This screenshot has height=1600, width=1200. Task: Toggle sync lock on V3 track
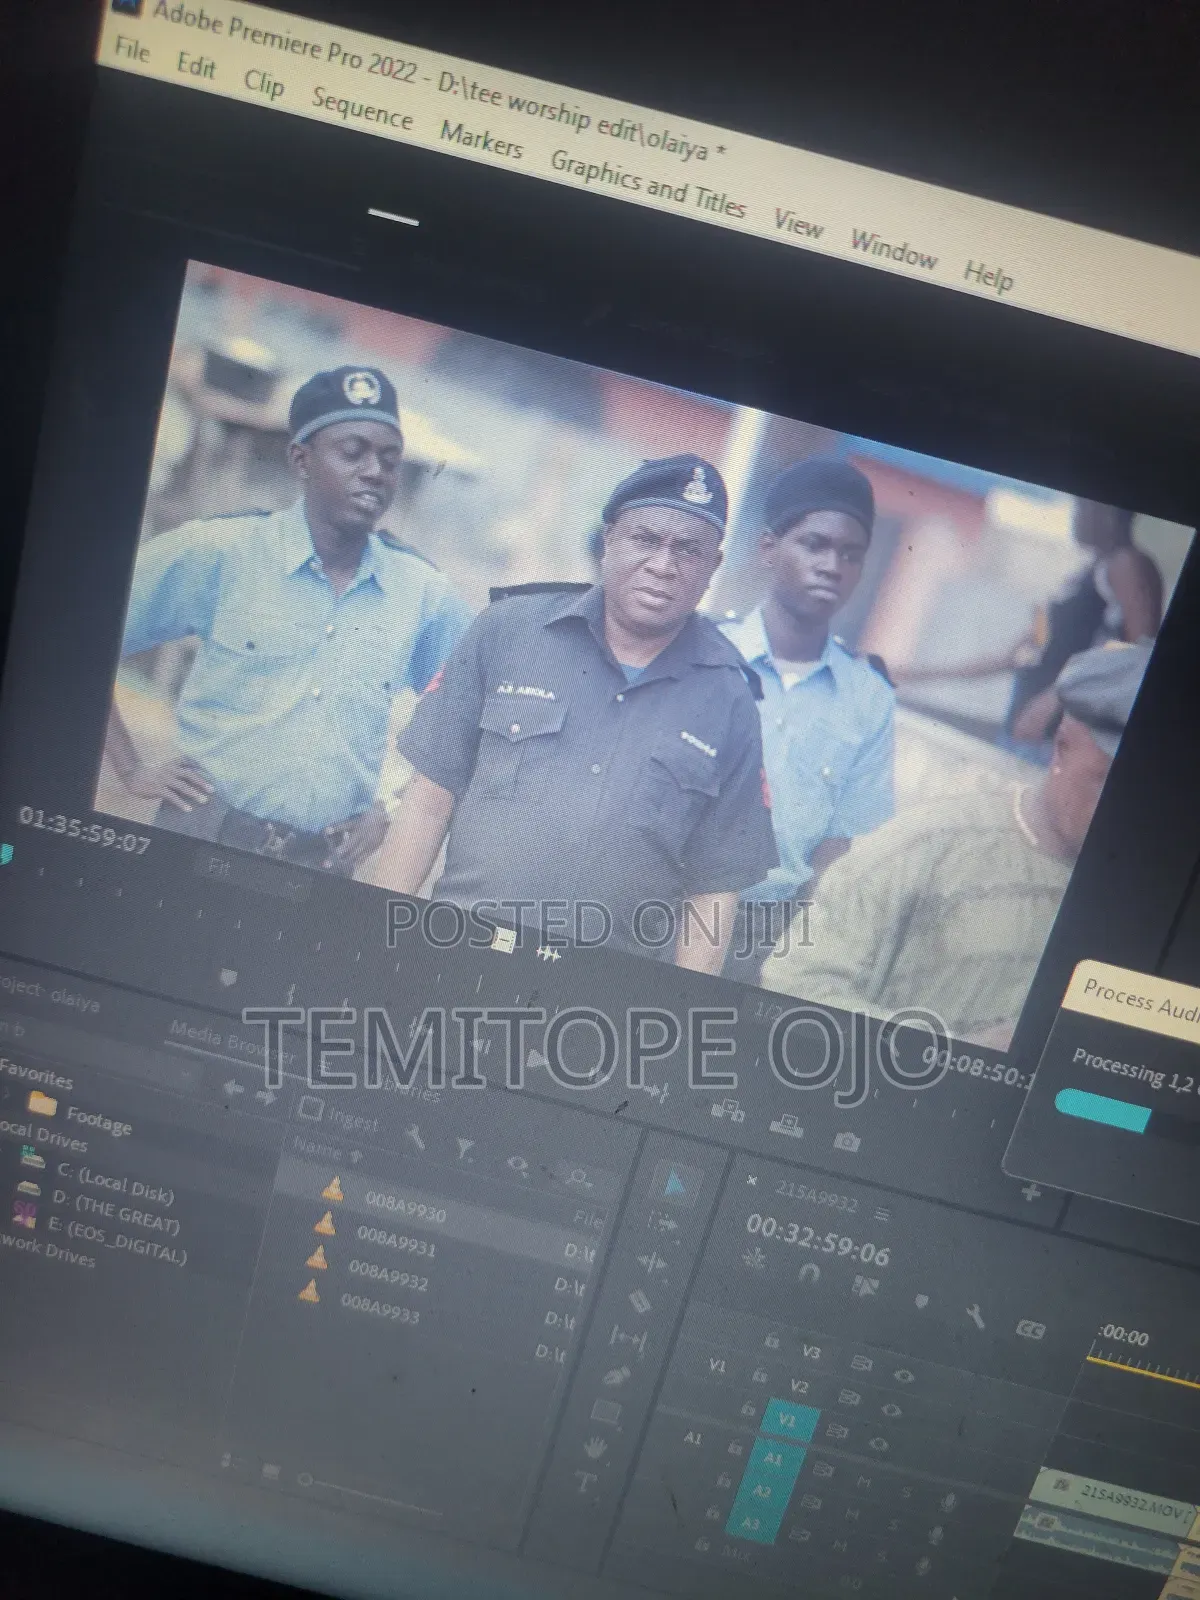point(861,1363)
